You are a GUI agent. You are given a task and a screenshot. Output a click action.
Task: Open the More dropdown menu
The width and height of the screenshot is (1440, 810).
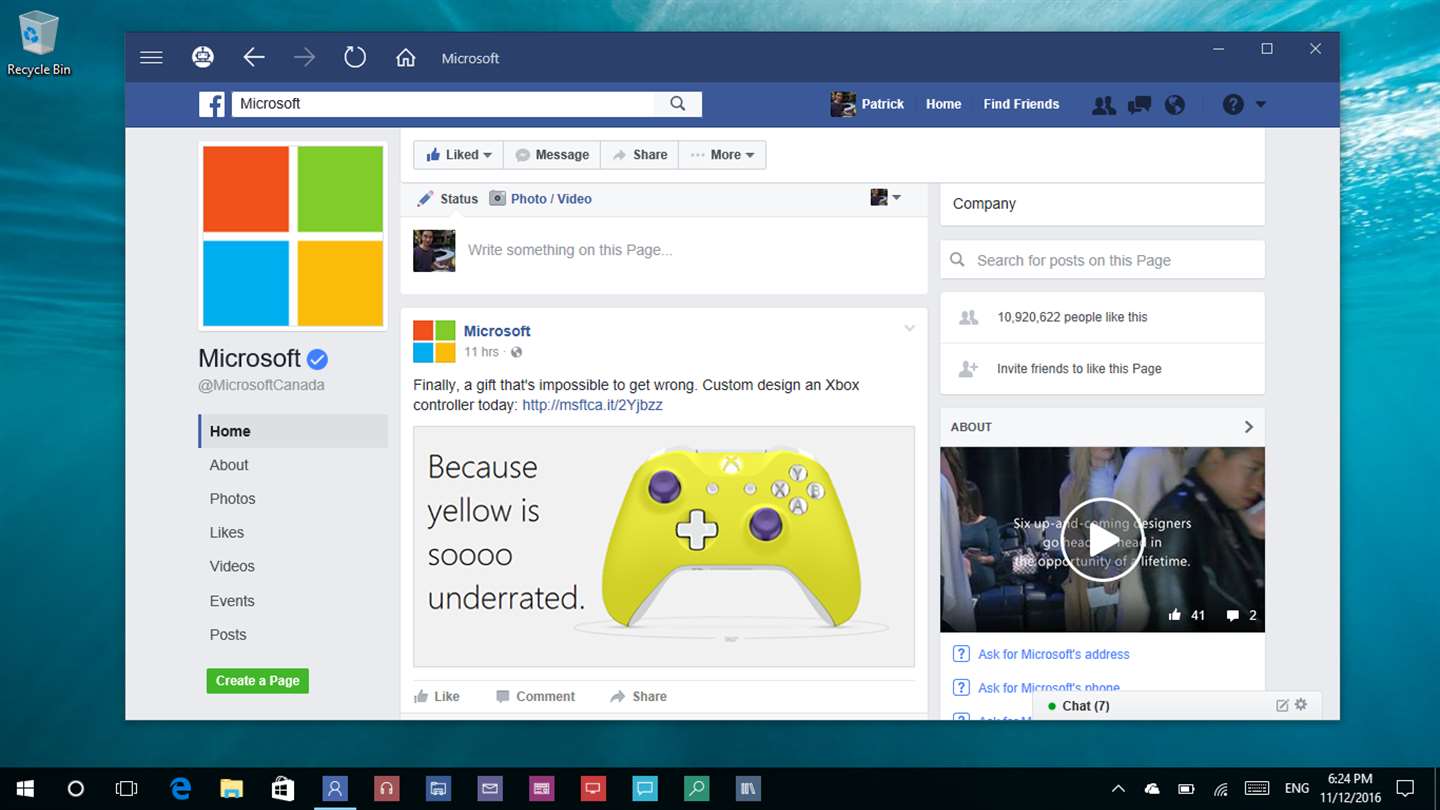(723, 155)
